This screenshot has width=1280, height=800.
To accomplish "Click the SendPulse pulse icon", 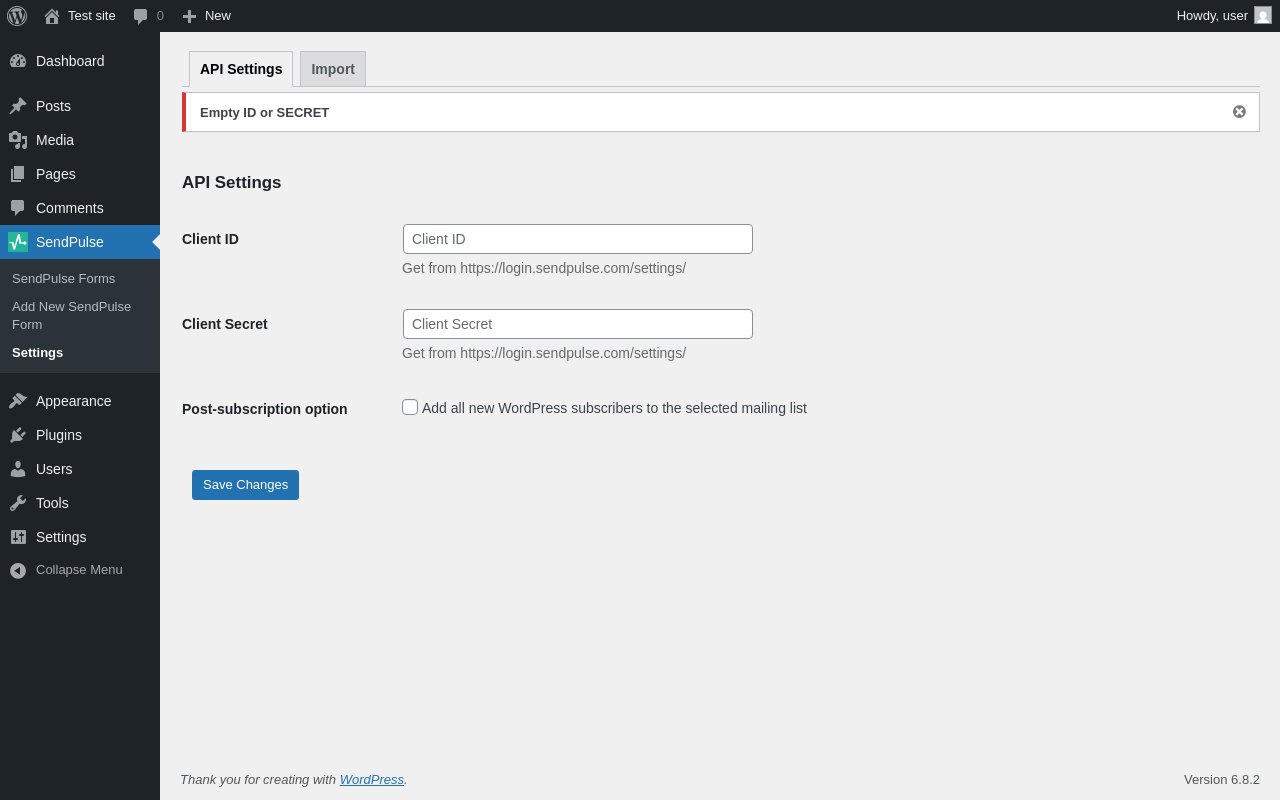I will point(18,242).
